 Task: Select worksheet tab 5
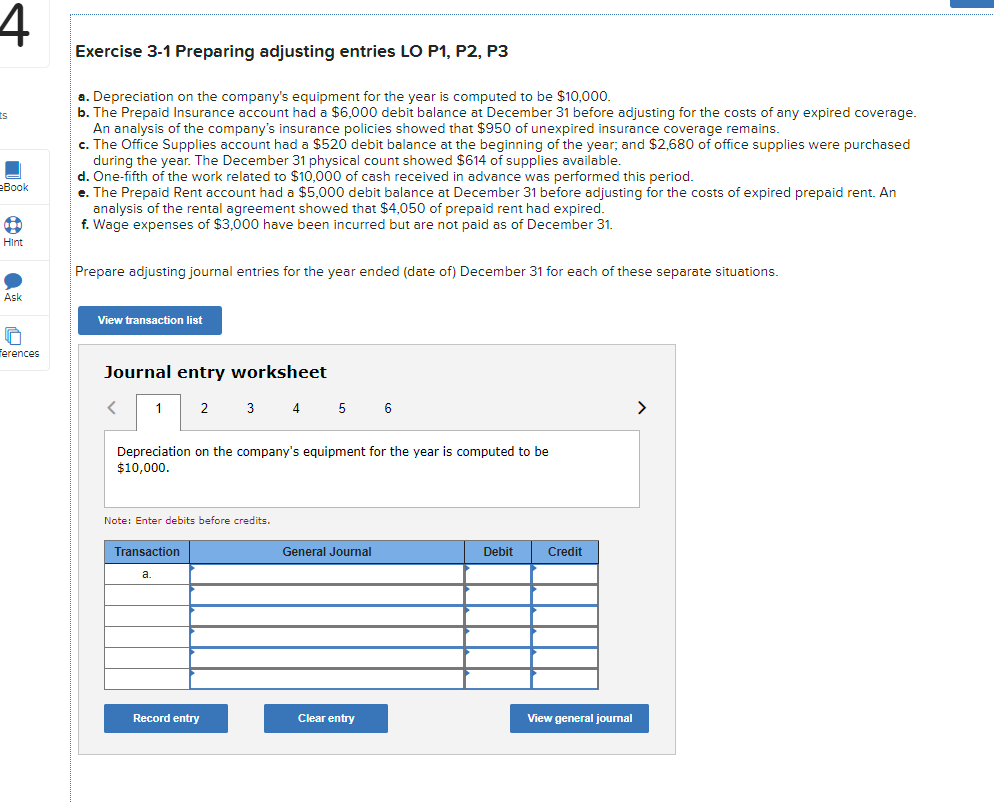[342, 408]
